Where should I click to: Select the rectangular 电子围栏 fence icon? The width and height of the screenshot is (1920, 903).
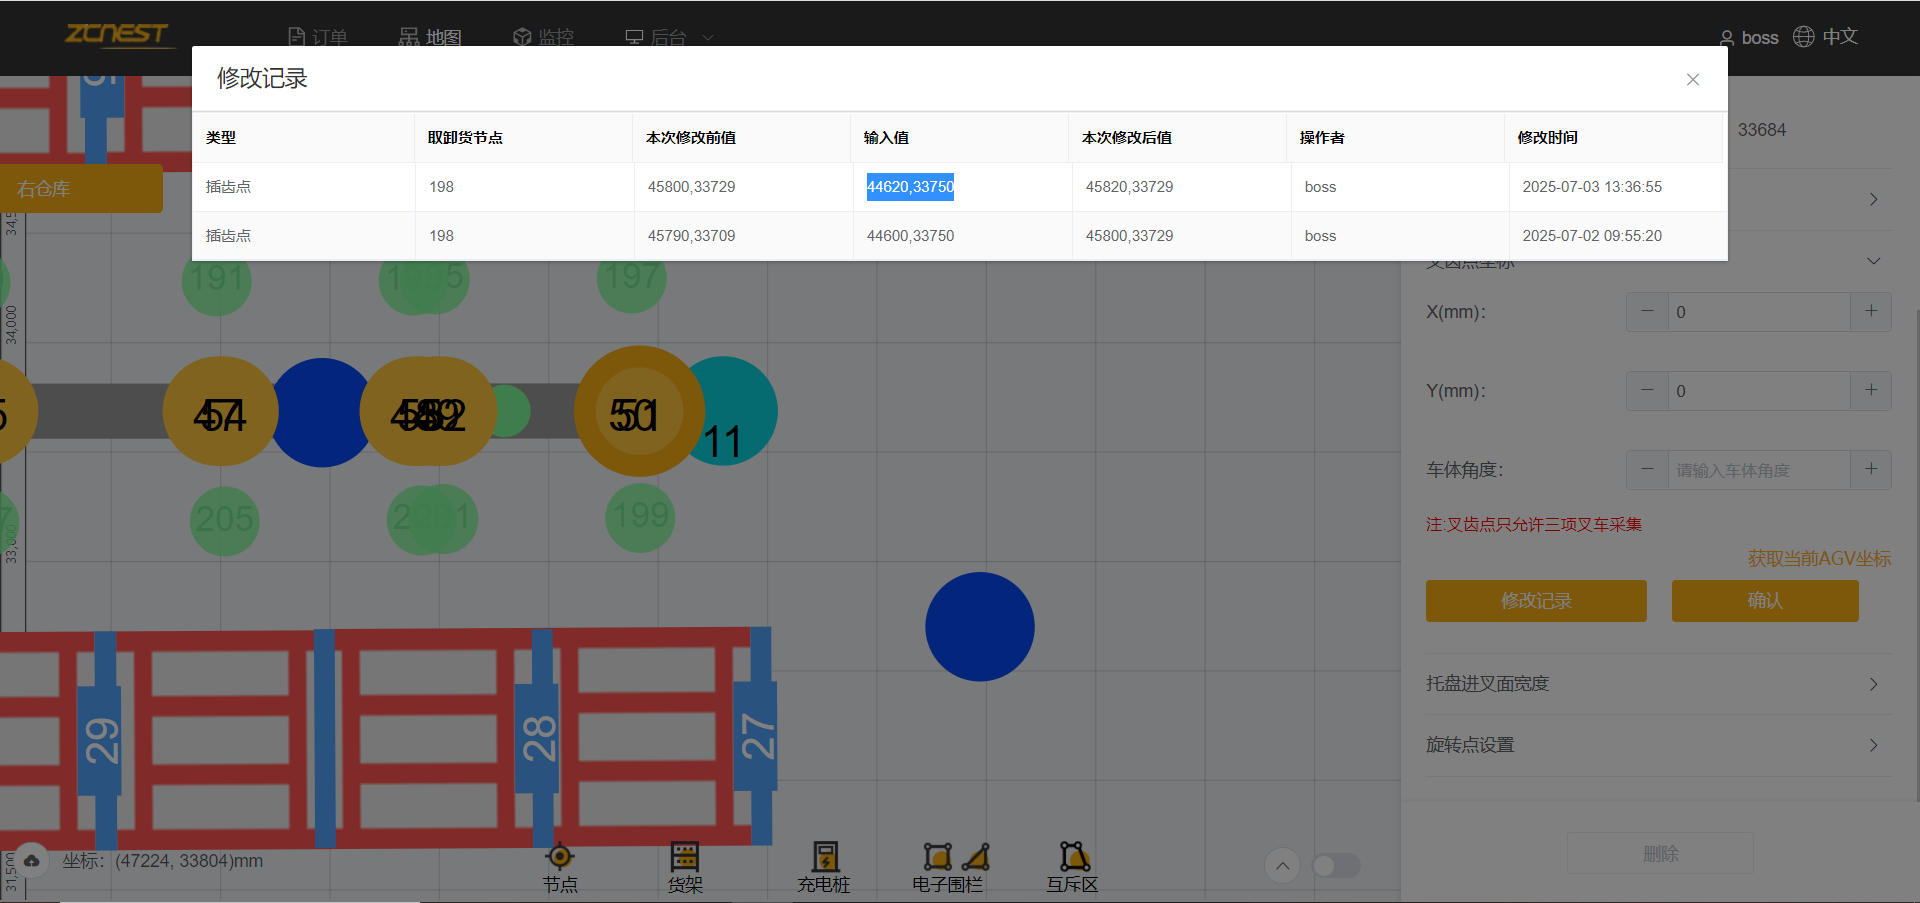(937, 857)
